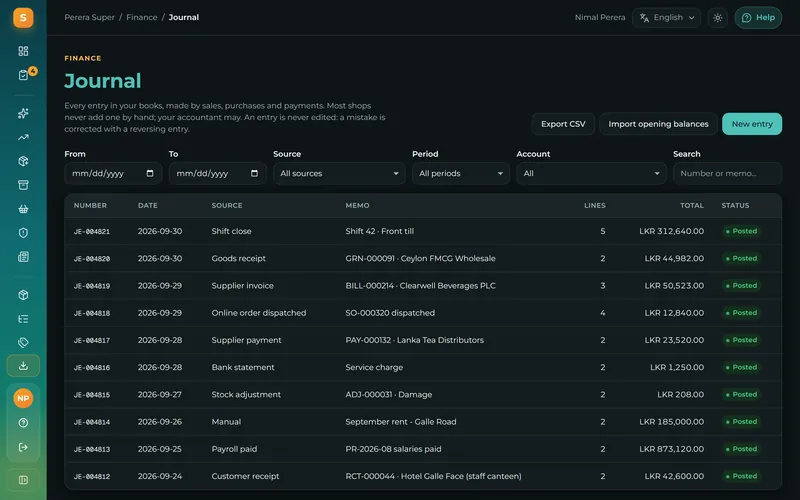Click Import opening balances button
The height and width of the screenshot is (500, 800).
tap(658, 124)
